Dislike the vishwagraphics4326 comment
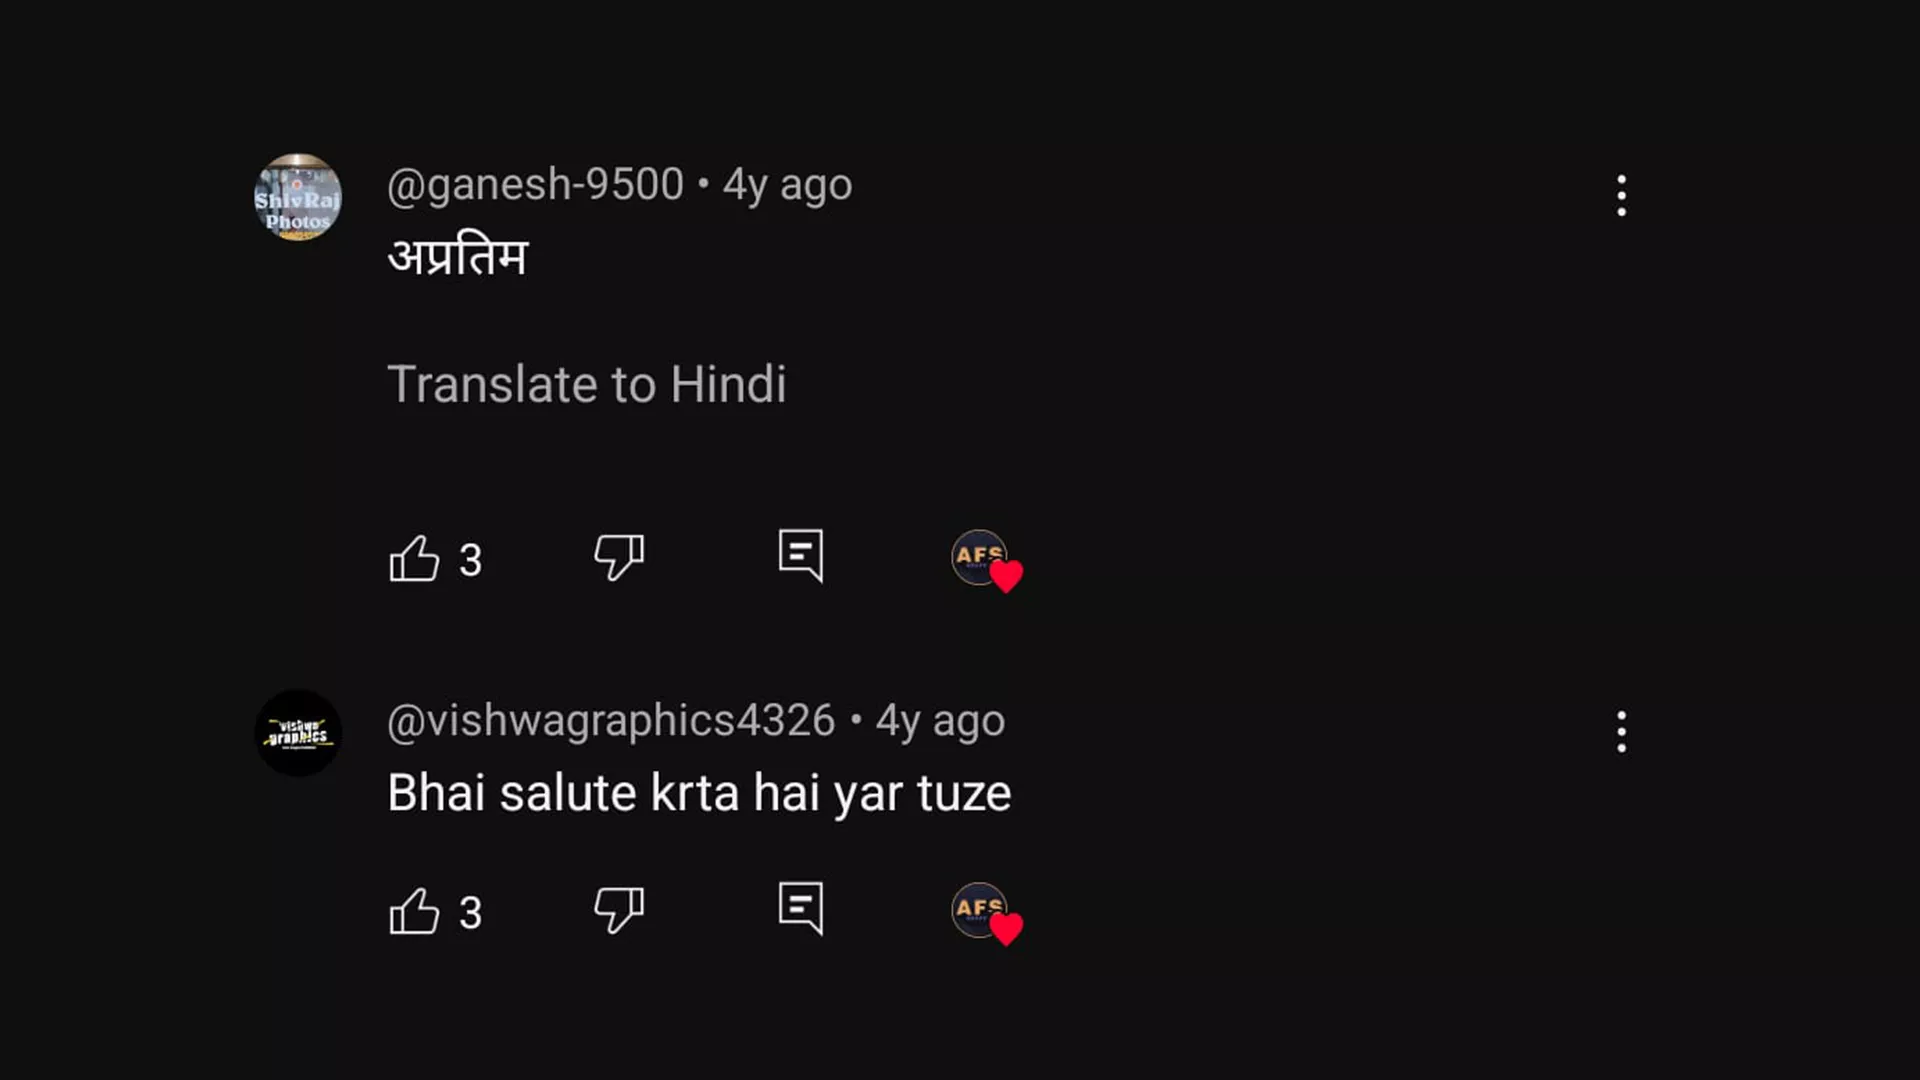This screenshot has height=1080, width=1920. pos(619,909)
